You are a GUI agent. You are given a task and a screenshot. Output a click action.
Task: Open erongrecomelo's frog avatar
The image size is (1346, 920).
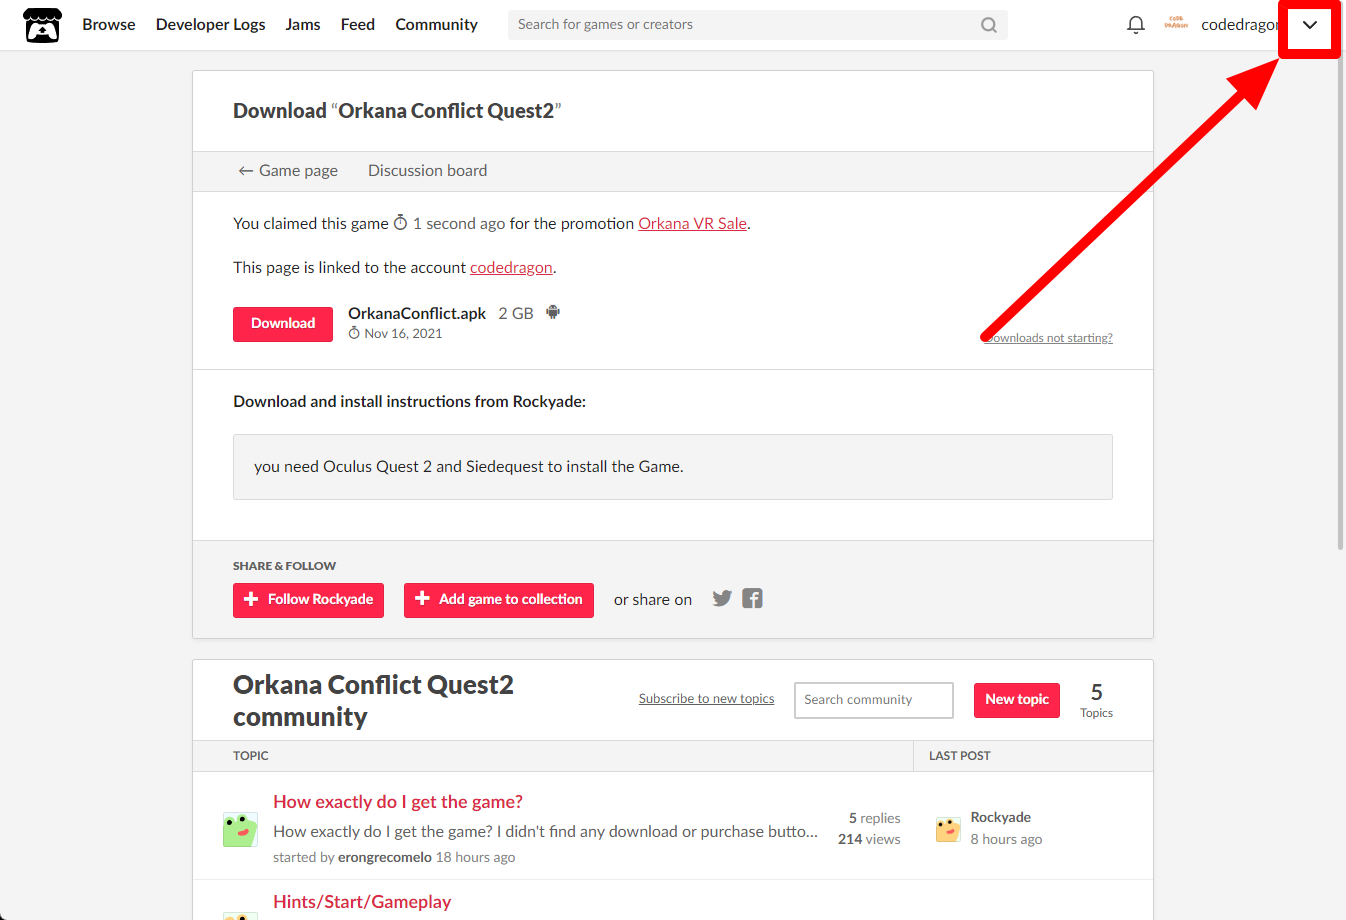pyautogui.click(x=240, y=830)
